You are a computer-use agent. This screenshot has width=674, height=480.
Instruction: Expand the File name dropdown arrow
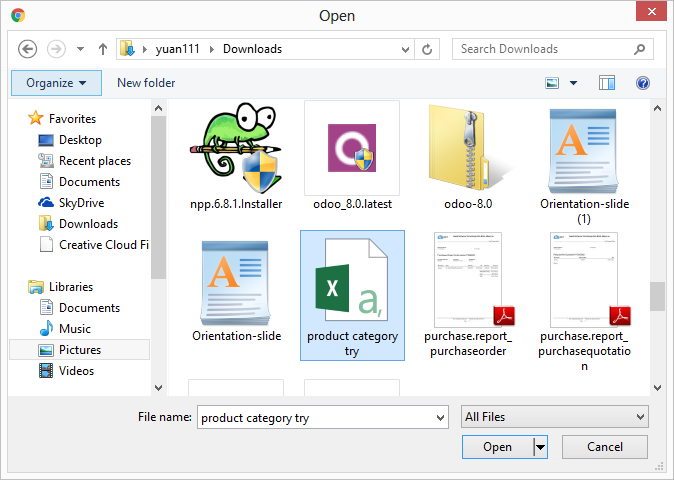(x=440, y=417)
